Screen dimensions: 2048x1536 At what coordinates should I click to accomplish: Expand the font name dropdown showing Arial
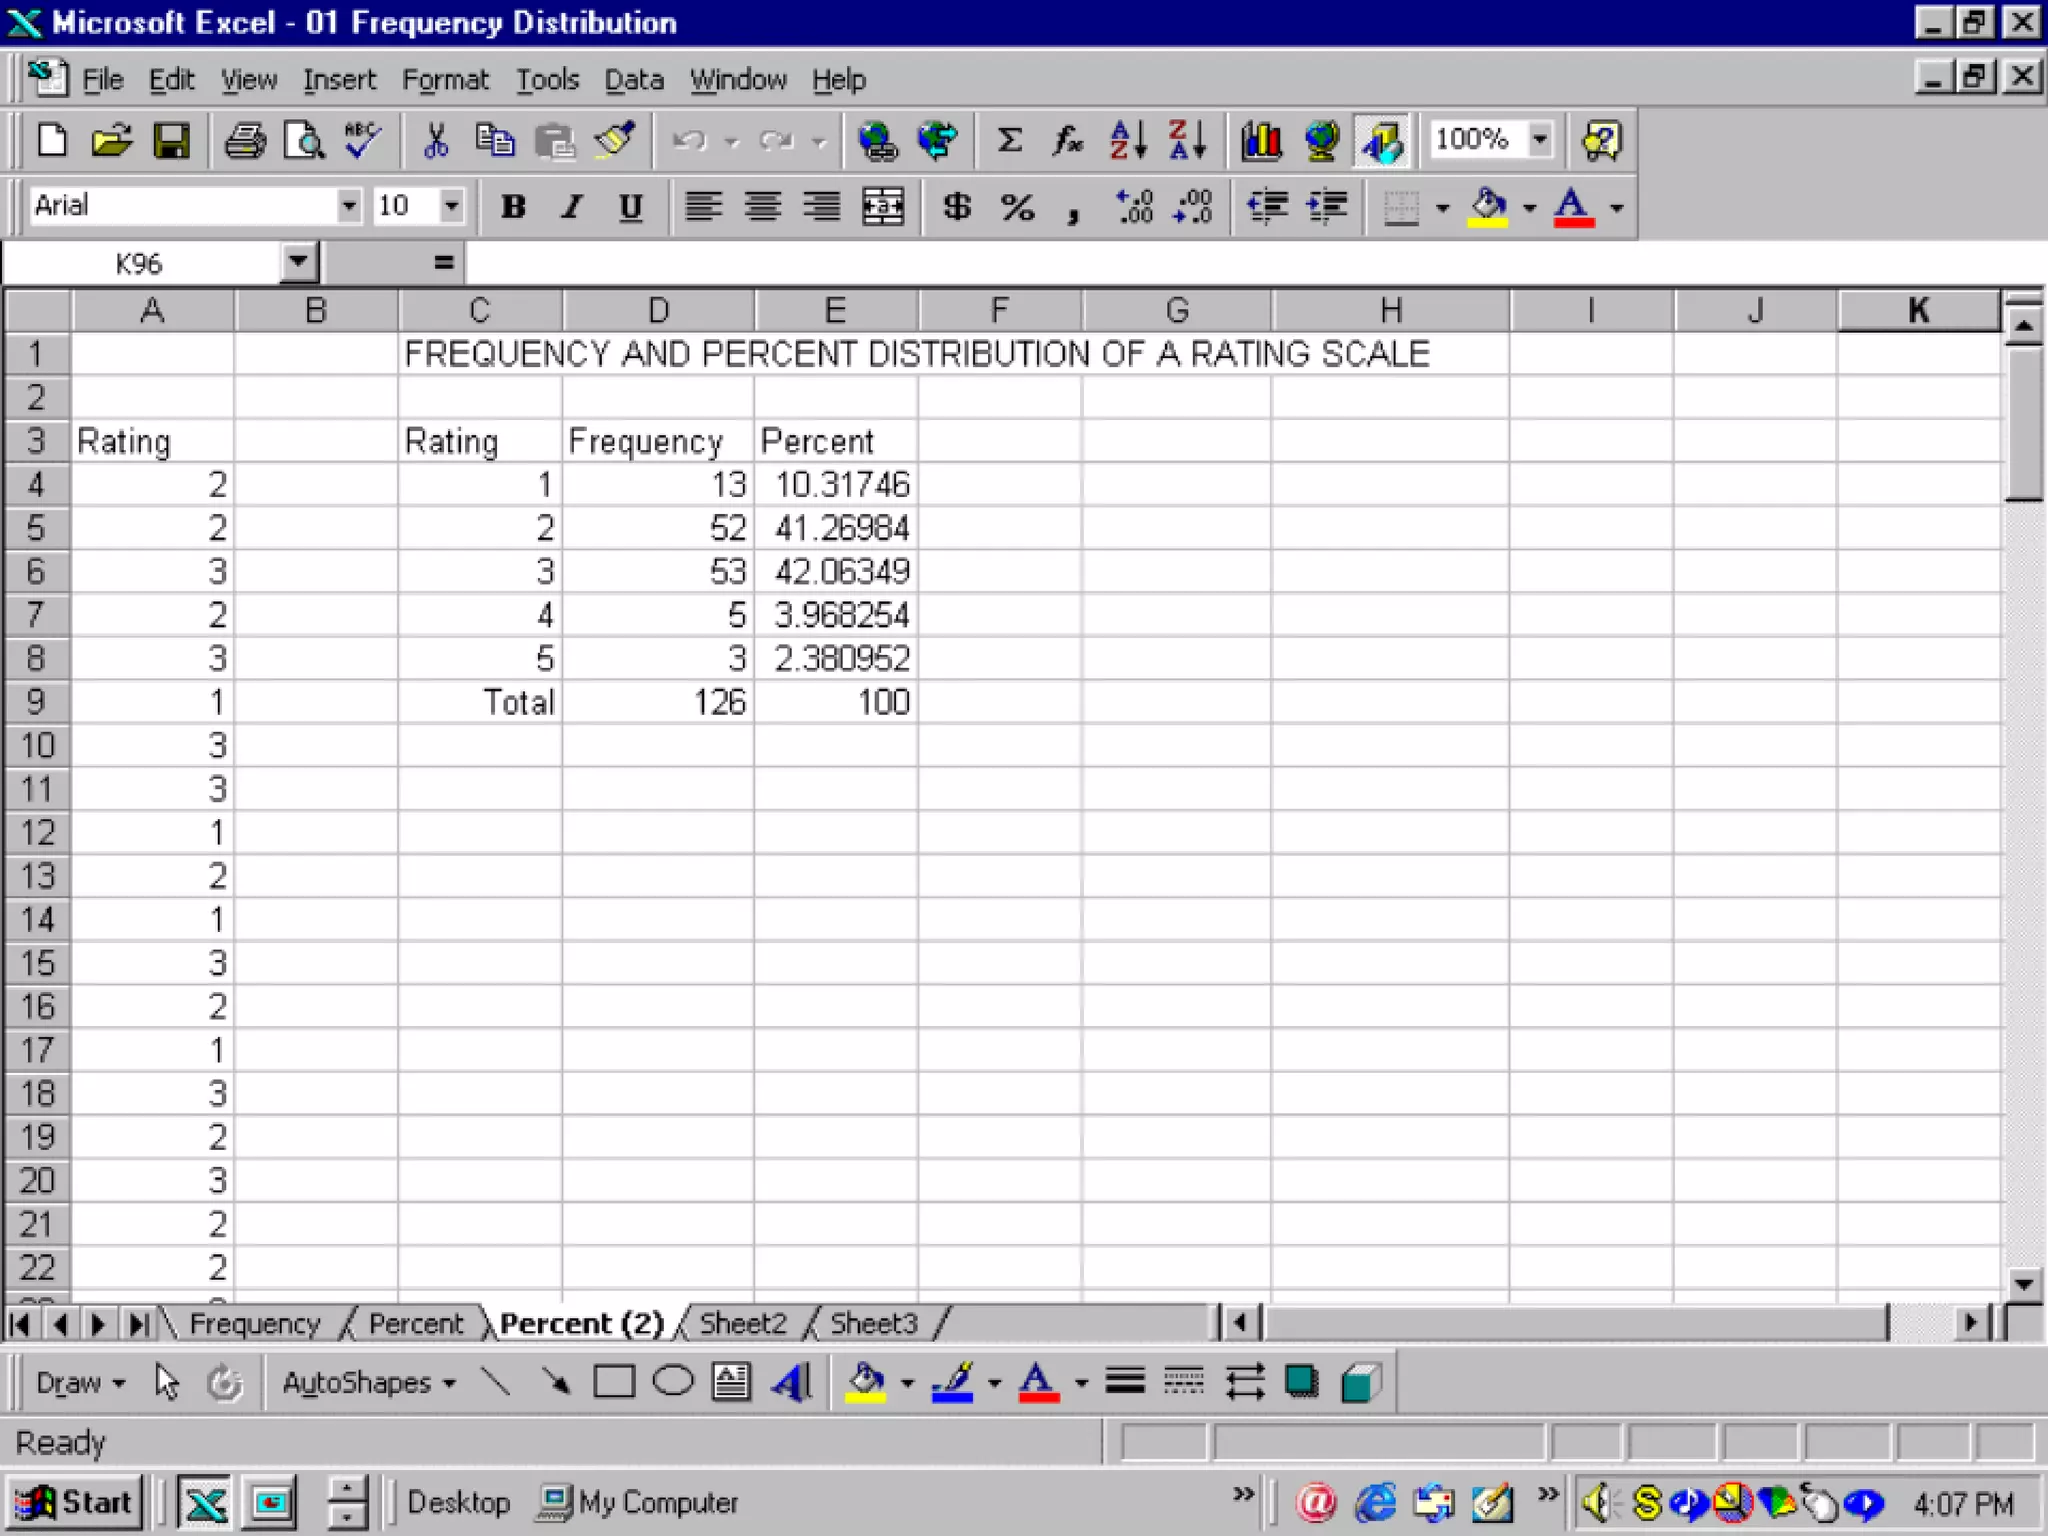click(x=348, y=207)
